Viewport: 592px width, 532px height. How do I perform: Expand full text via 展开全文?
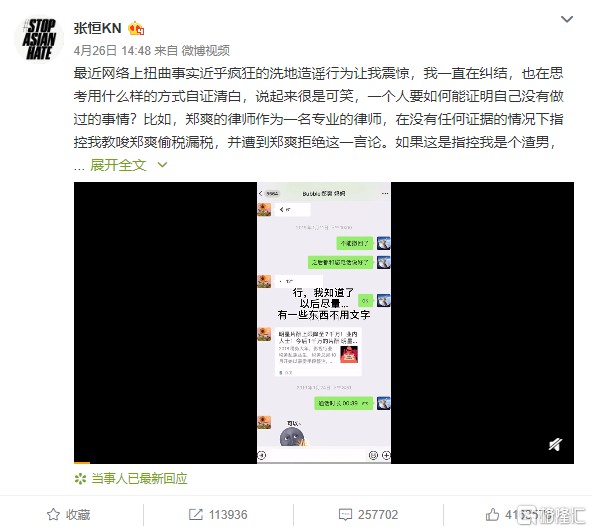118,165
